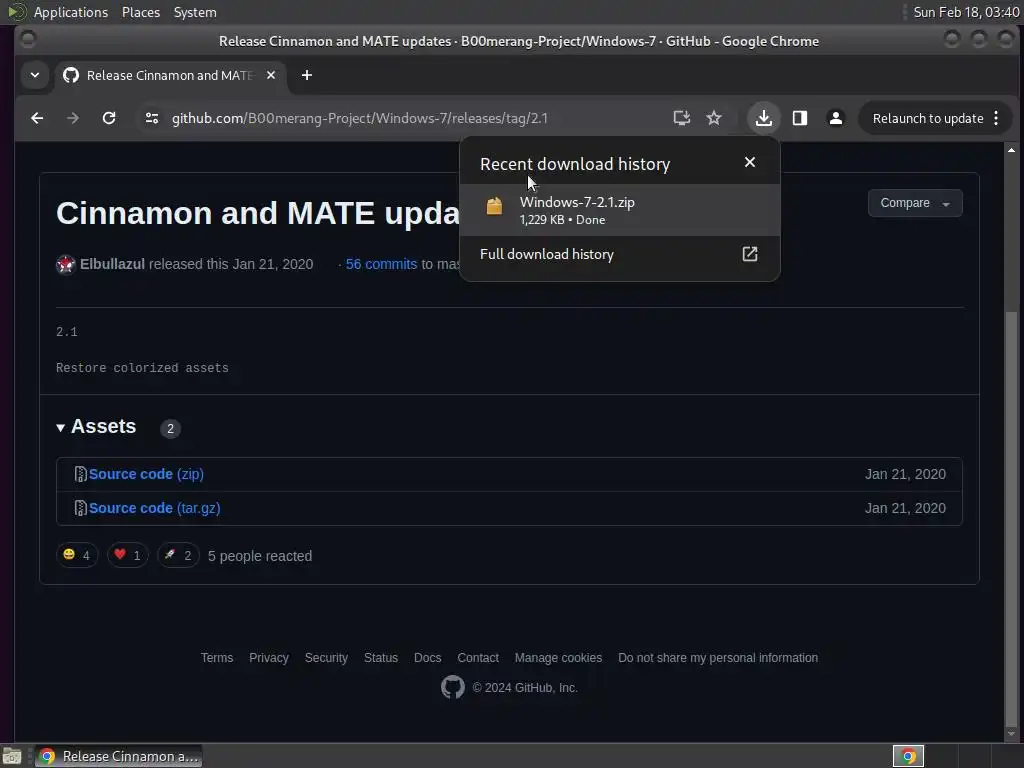Image resolution: width=1024 pixels, height=768 pixels.
Task: Click the file icon beside Source code (tar.gz)
Action: click(80, 508)
